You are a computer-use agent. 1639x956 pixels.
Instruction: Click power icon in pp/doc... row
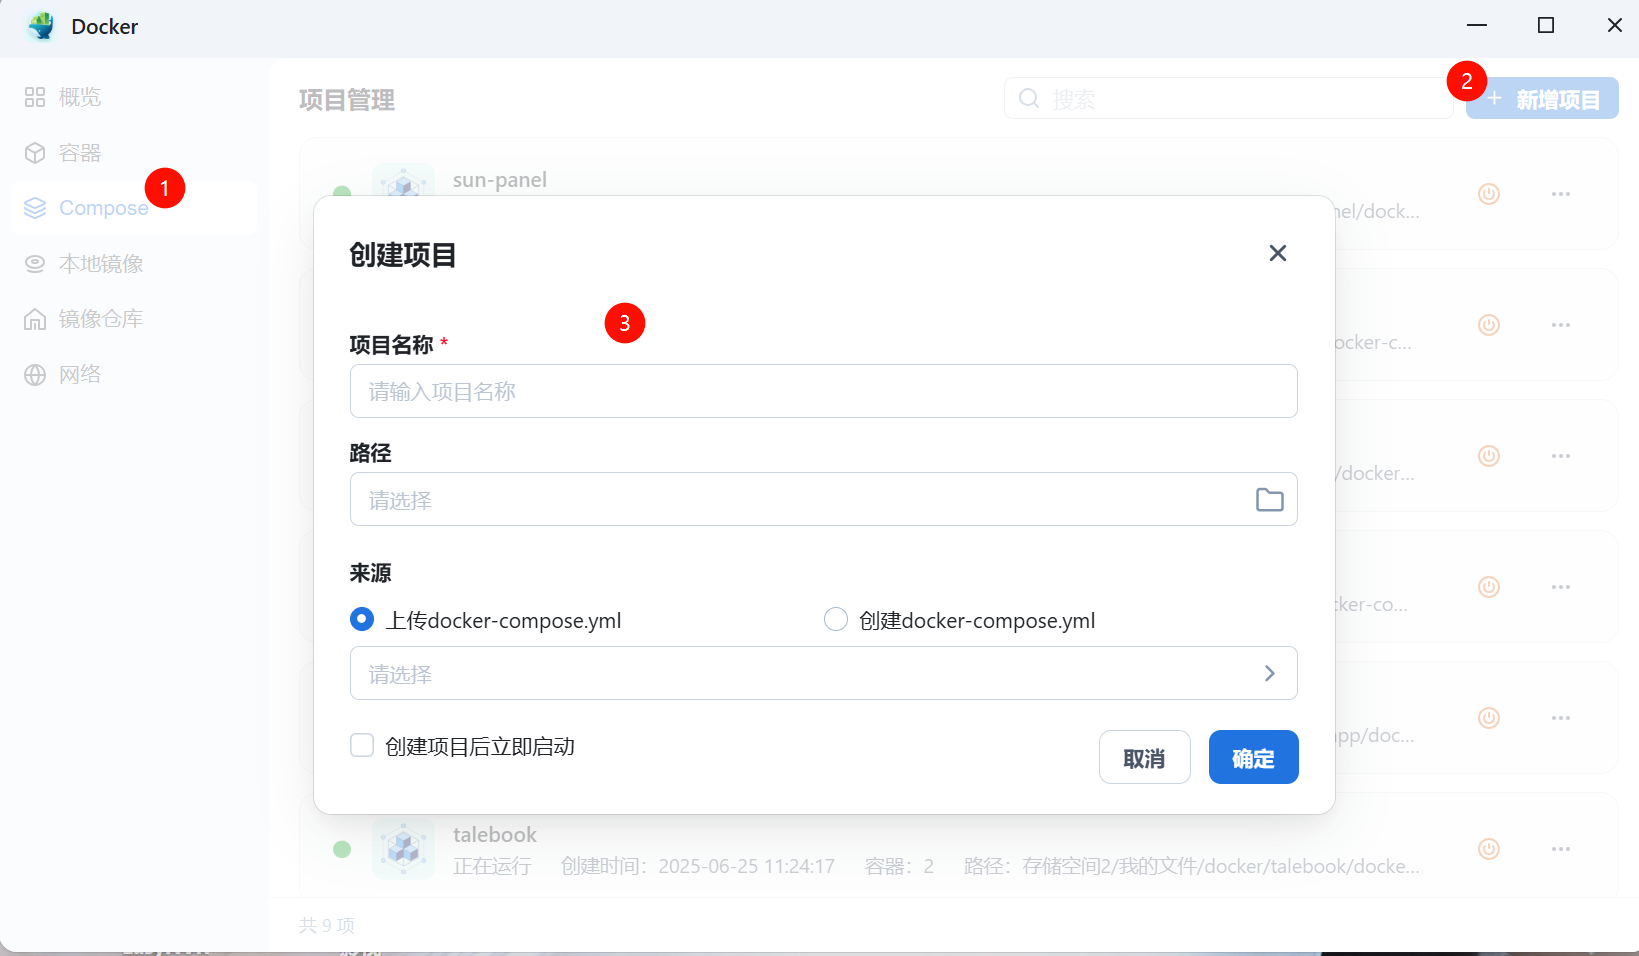(x=1489, y=718)
